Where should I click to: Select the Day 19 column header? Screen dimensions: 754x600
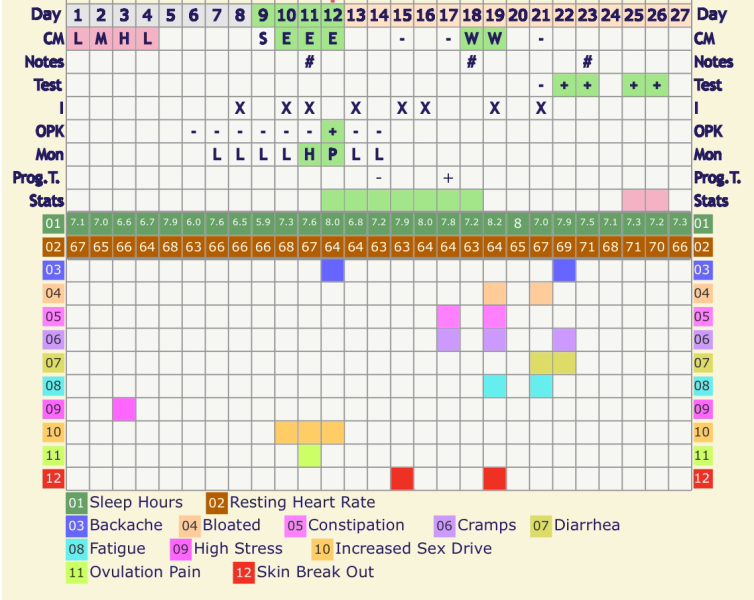(x=495, y=15)
